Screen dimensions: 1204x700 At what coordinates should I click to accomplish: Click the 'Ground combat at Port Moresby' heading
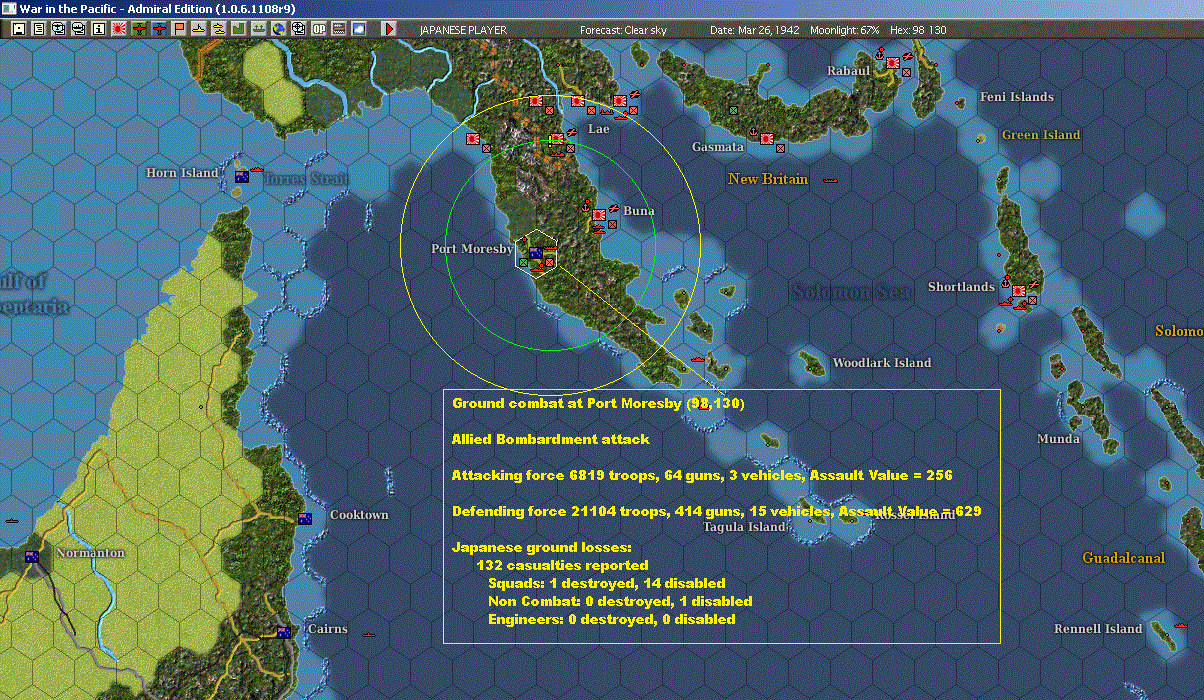598,403
